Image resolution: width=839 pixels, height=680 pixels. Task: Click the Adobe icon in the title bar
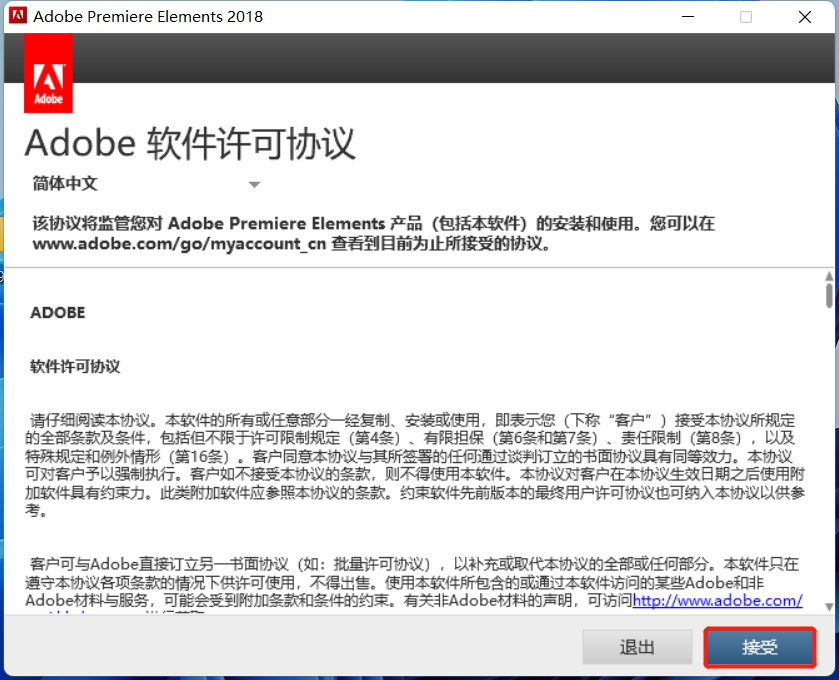click(17, 16)
